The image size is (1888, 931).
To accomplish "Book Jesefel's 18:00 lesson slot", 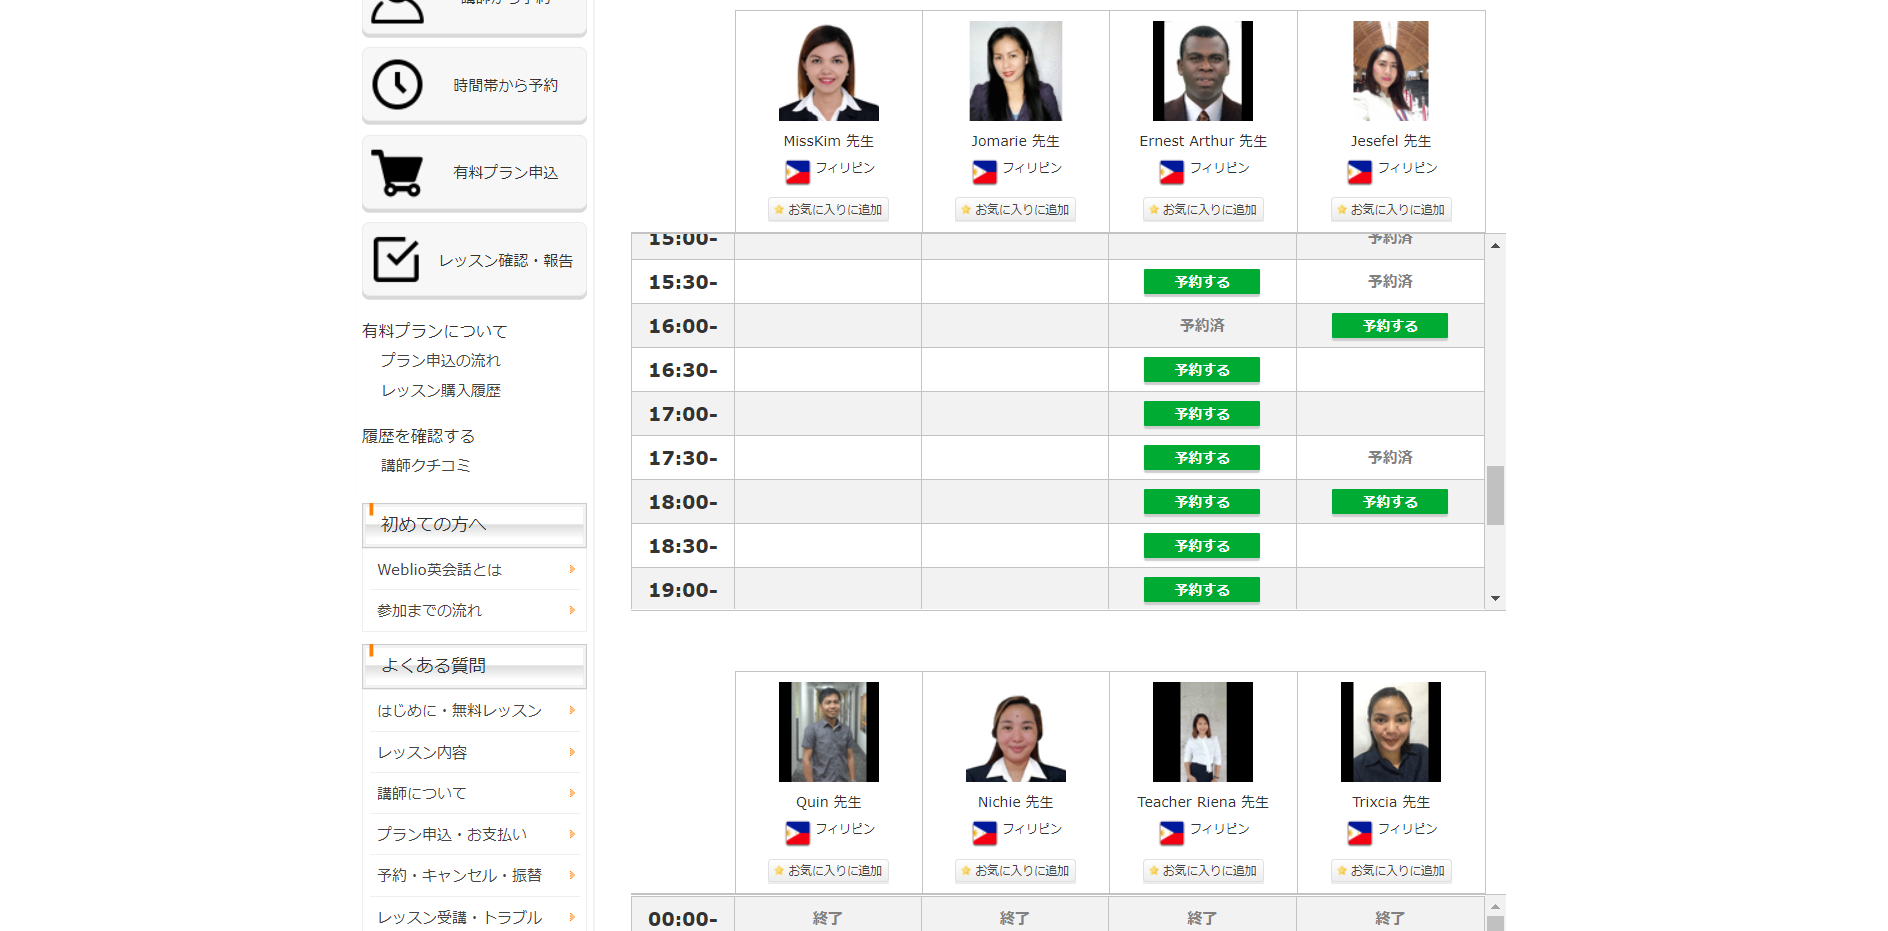I will (1389, 502).
